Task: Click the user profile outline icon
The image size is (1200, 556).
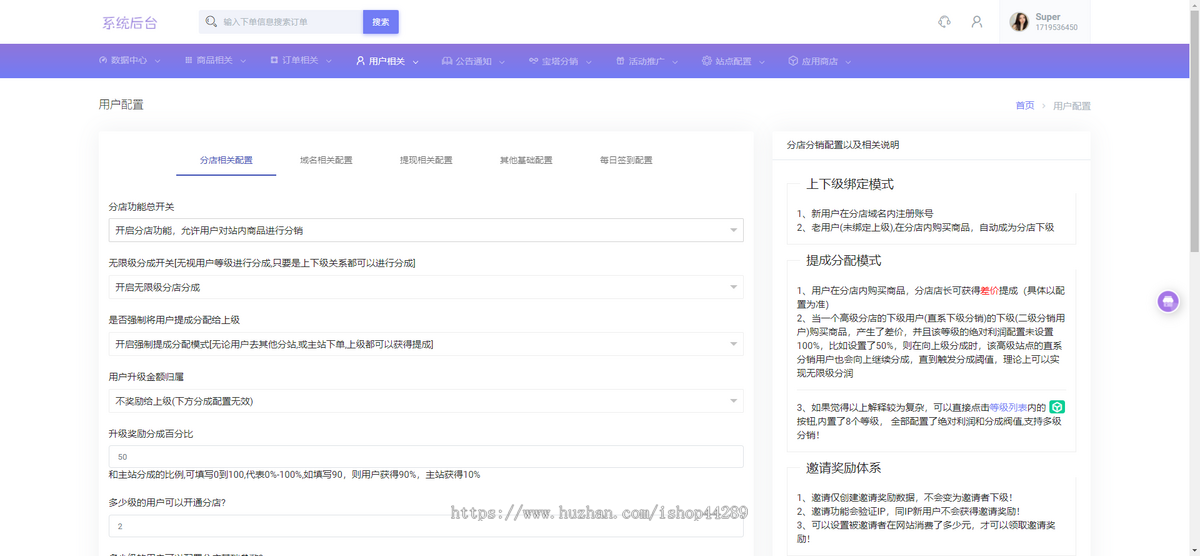Action: click(977, 22)
